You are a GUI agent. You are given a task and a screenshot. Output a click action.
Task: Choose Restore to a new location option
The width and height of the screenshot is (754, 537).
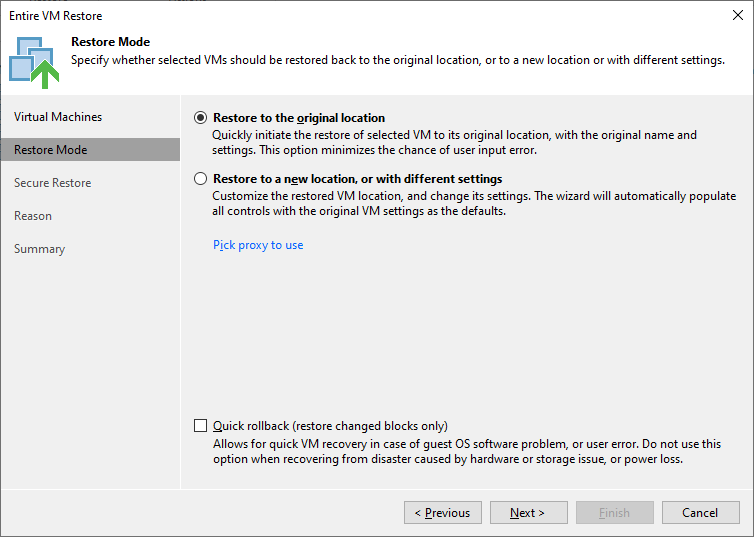pos(201,179)
